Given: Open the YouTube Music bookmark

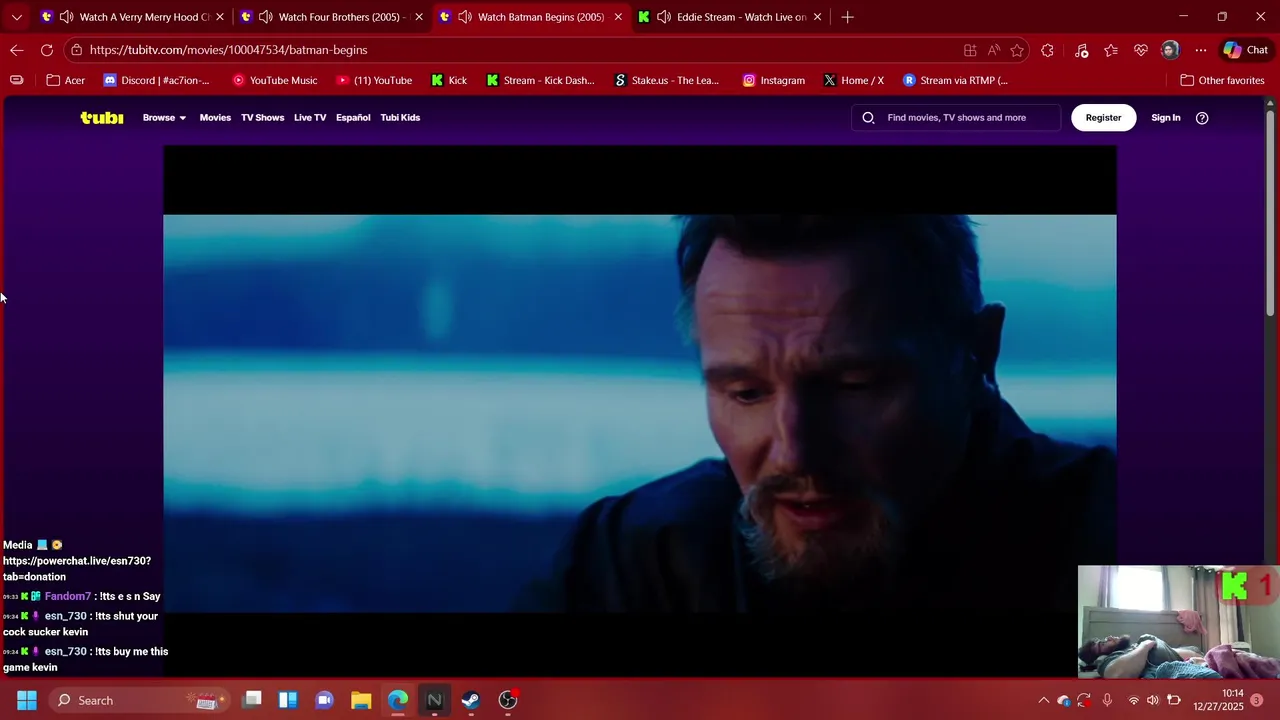Looking at the screenshot, I should [274, 80].
